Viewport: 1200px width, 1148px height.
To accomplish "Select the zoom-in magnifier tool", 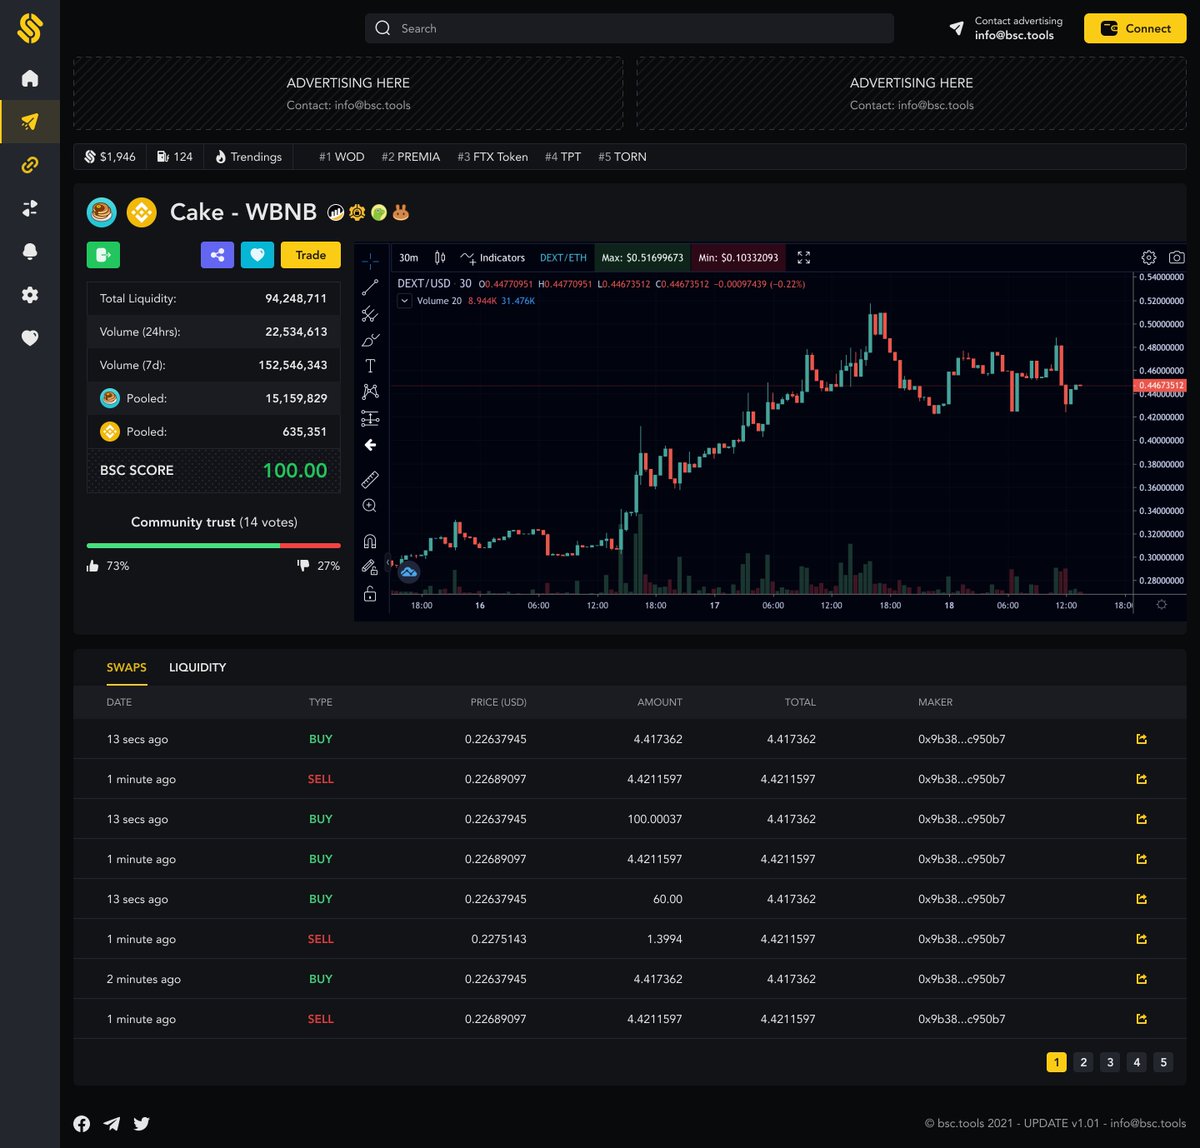I will (370, 506).
